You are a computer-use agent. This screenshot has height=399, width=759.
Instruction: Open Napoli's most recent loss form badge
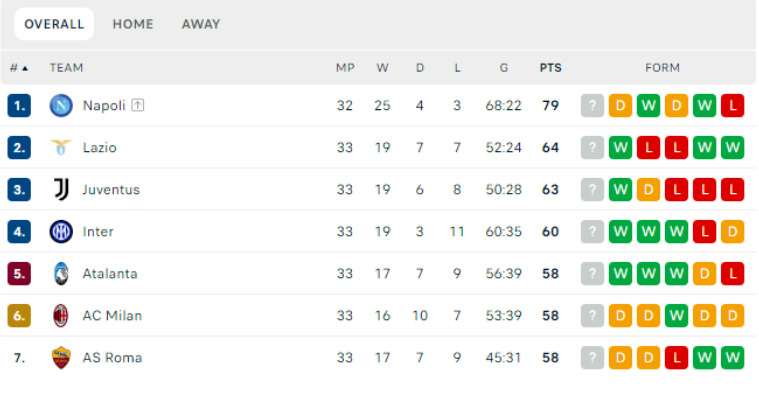point(732,106)
